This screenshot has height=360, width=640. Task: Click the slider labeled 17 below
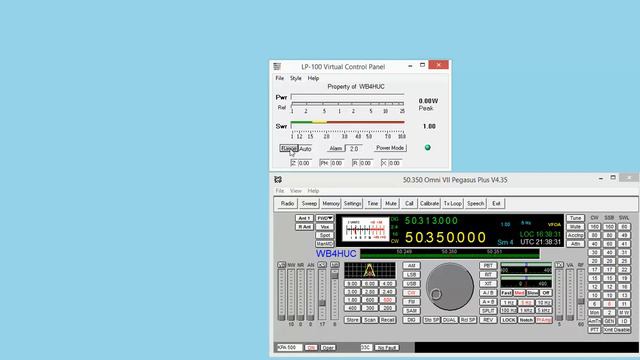click(x=322, y=294)
